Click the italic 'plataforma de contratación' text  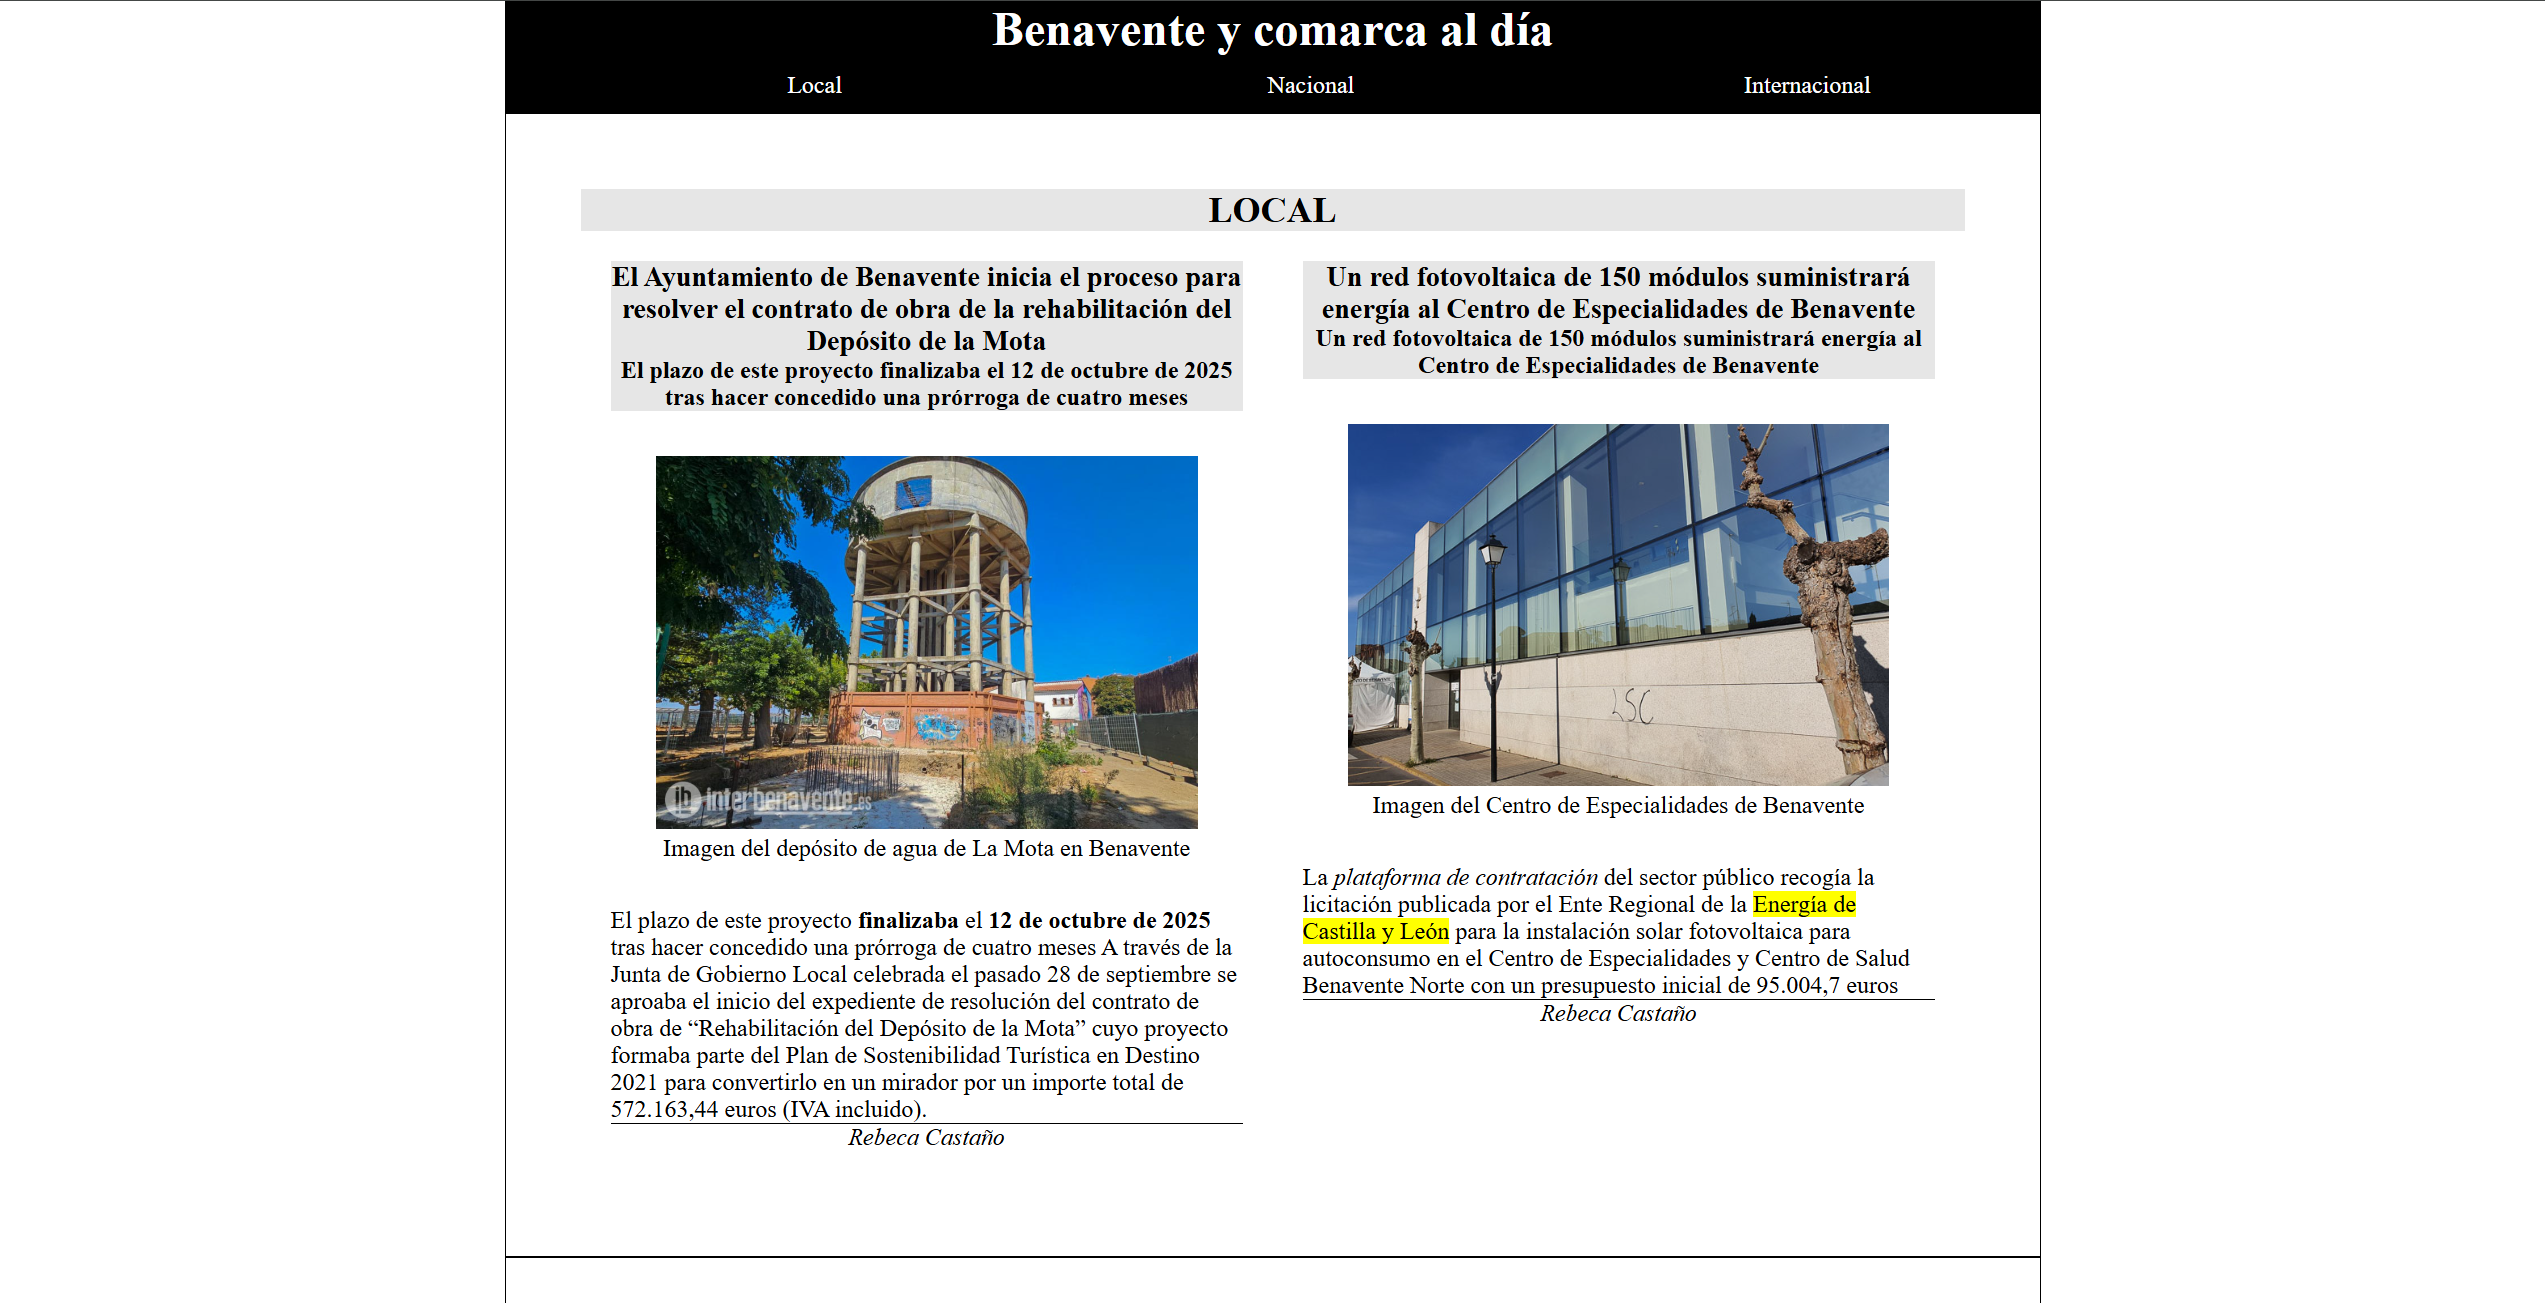coord(1465,878)
